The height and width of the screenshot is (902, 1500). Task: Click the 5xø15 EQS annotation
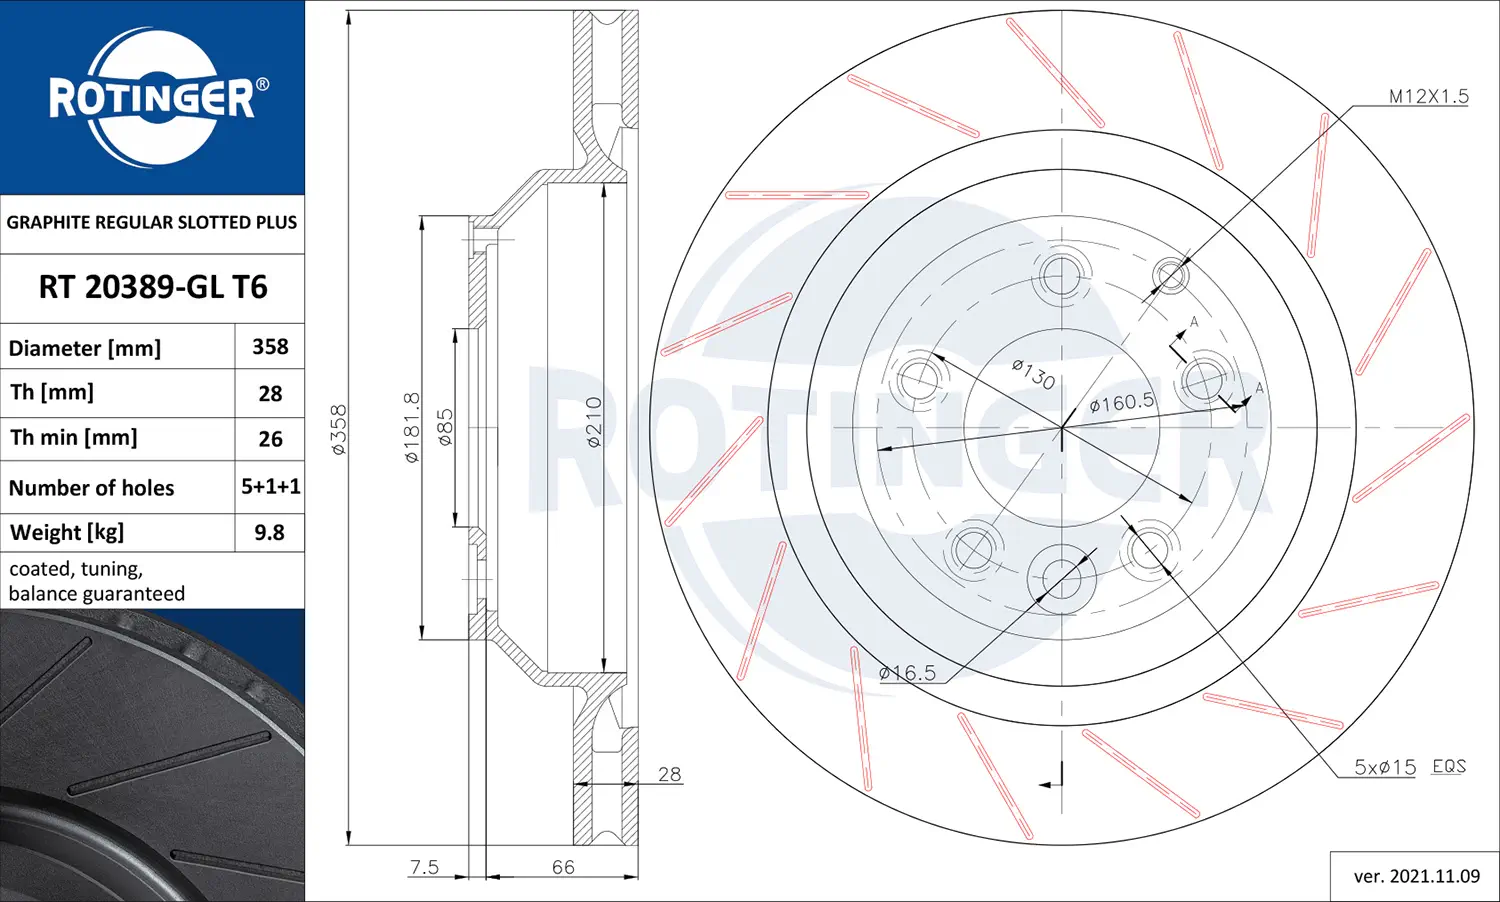tap(1409, 767)
